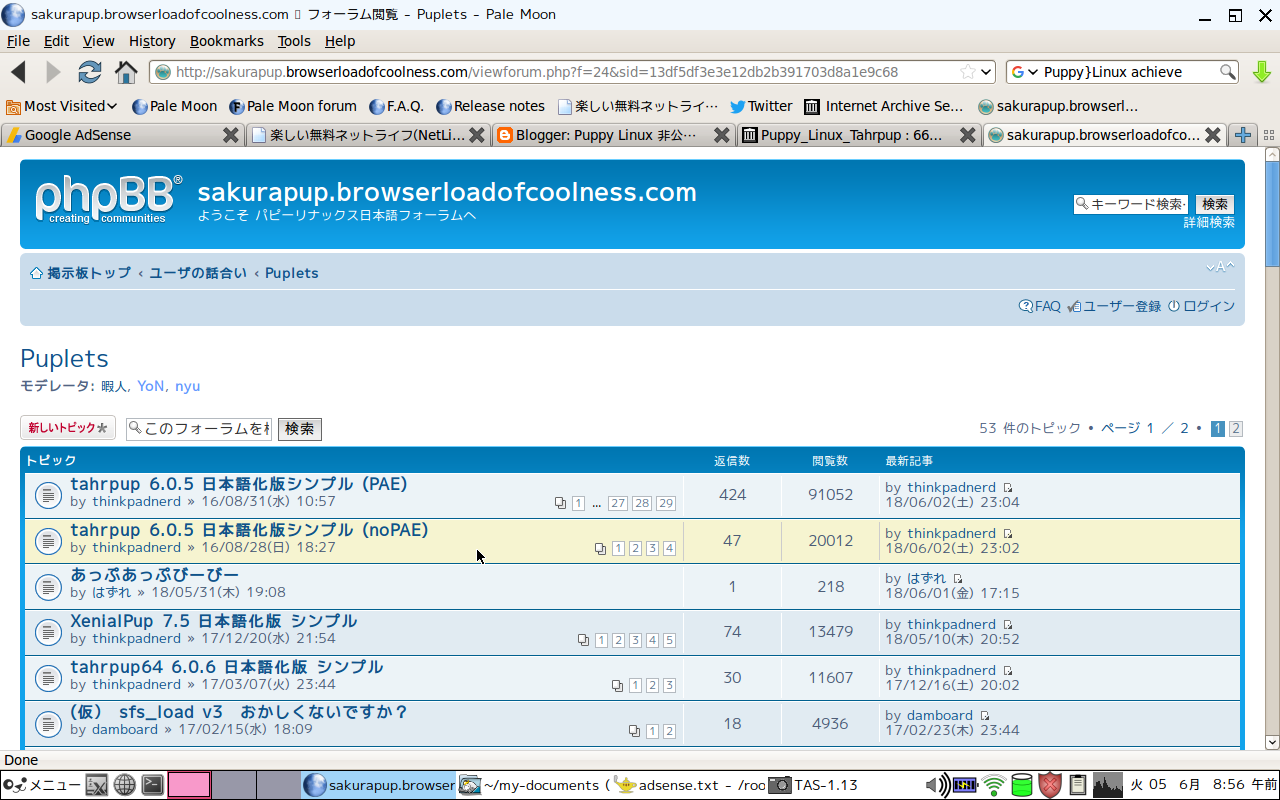Open the Bookmarks menu
Screen dimensions: 1280x800
[x=227, y=41]
